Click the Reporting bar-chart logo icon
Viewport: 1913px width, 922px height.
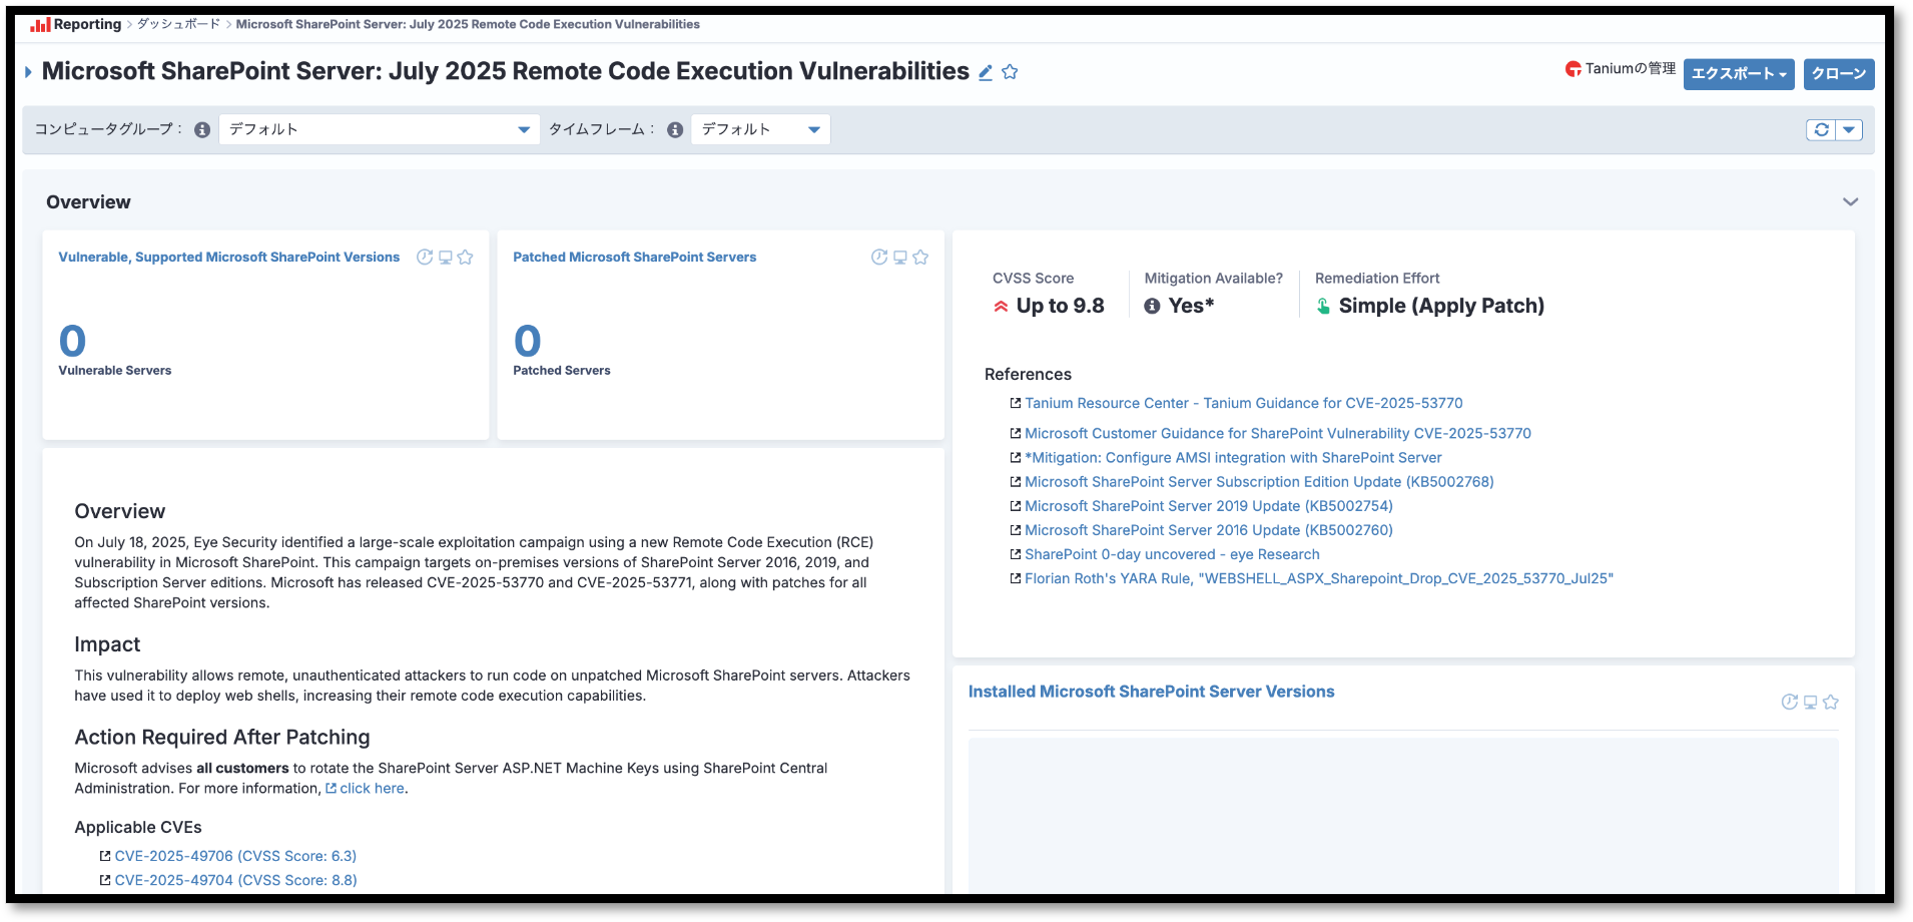(40, 24)
